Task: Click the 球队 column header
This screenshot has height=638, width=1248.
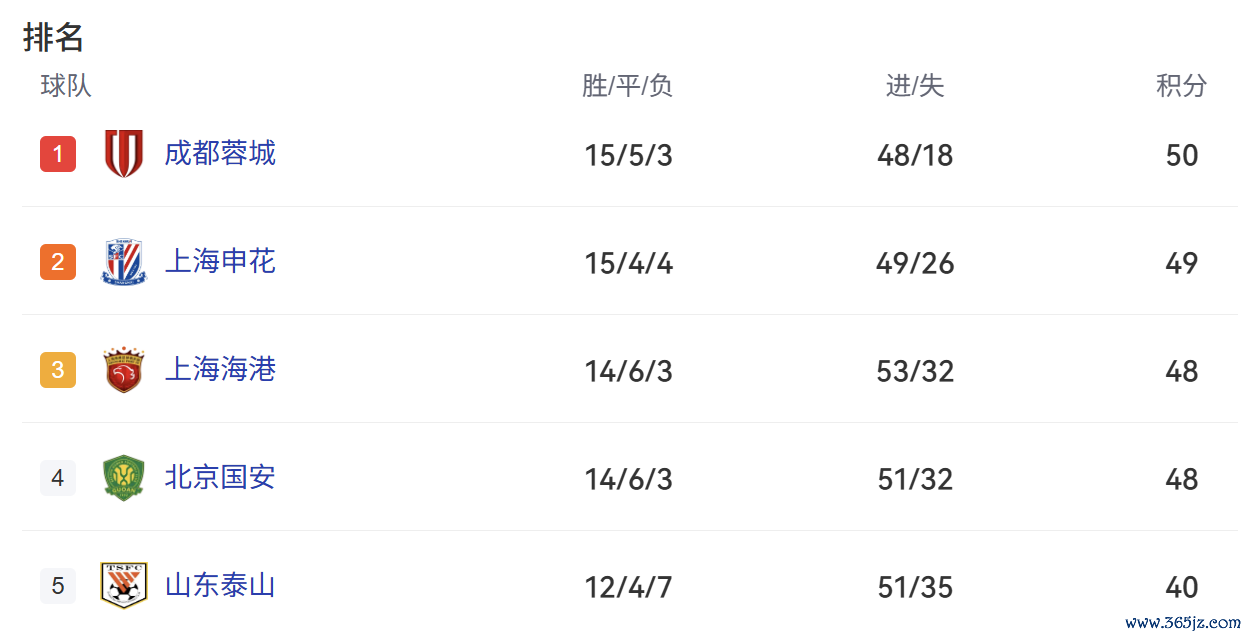Action: tap(66, 86)
